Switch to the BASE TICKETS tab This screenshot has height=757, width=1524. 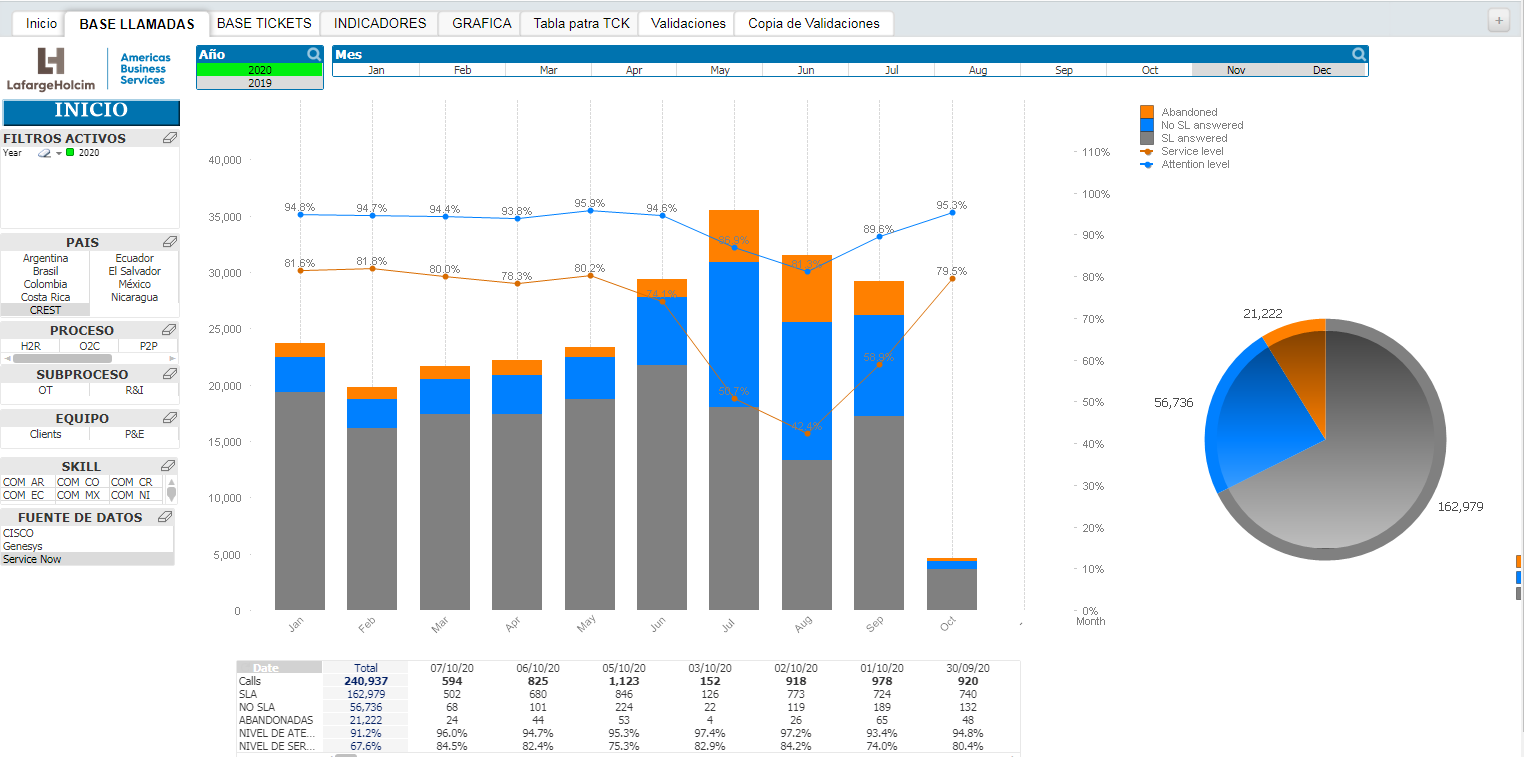(264, 23)
